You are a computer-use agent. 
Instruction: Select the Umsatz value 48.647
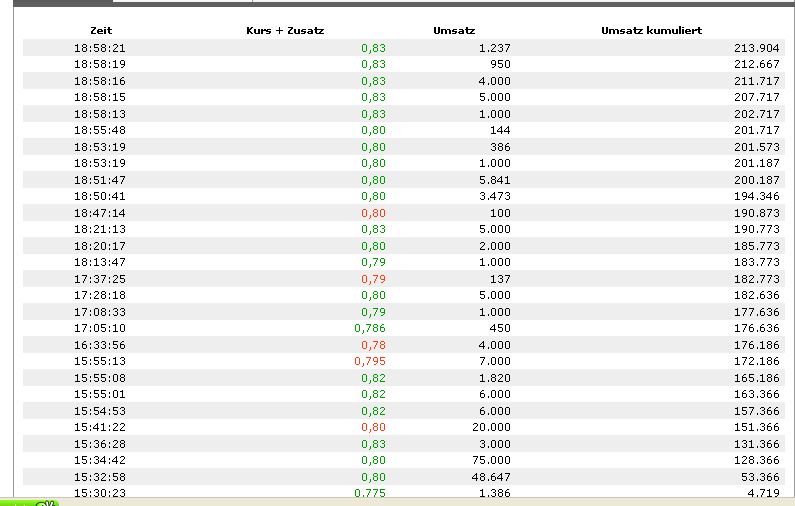491,476
